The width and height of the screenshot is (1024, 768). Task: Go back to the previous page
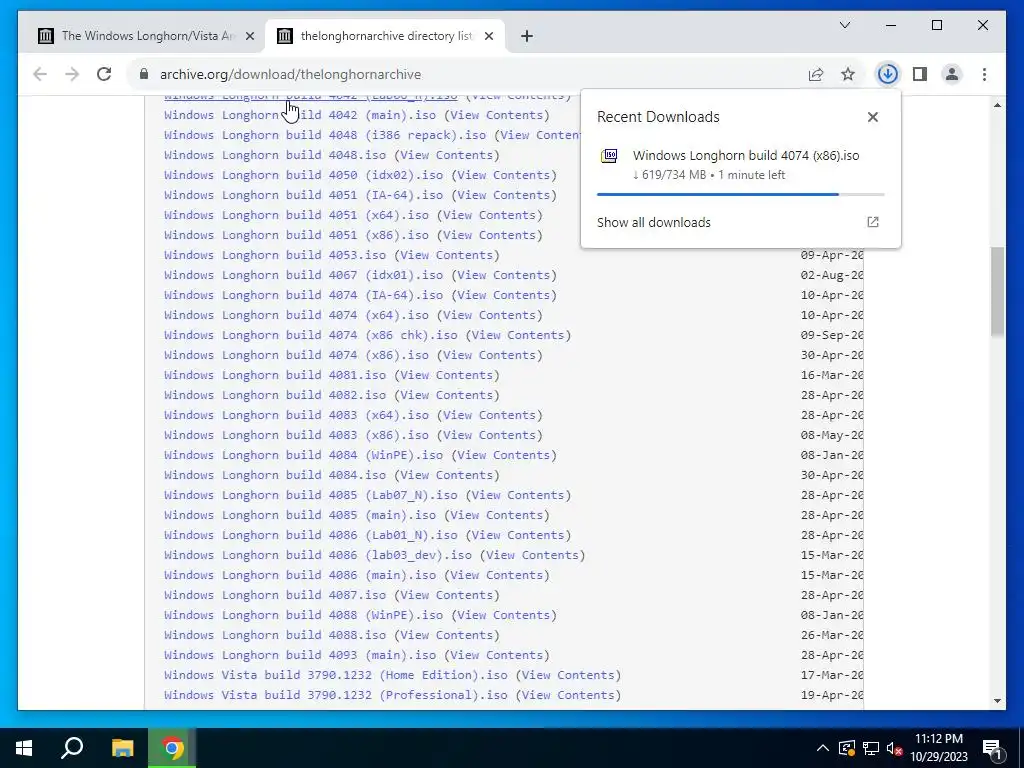40,74
